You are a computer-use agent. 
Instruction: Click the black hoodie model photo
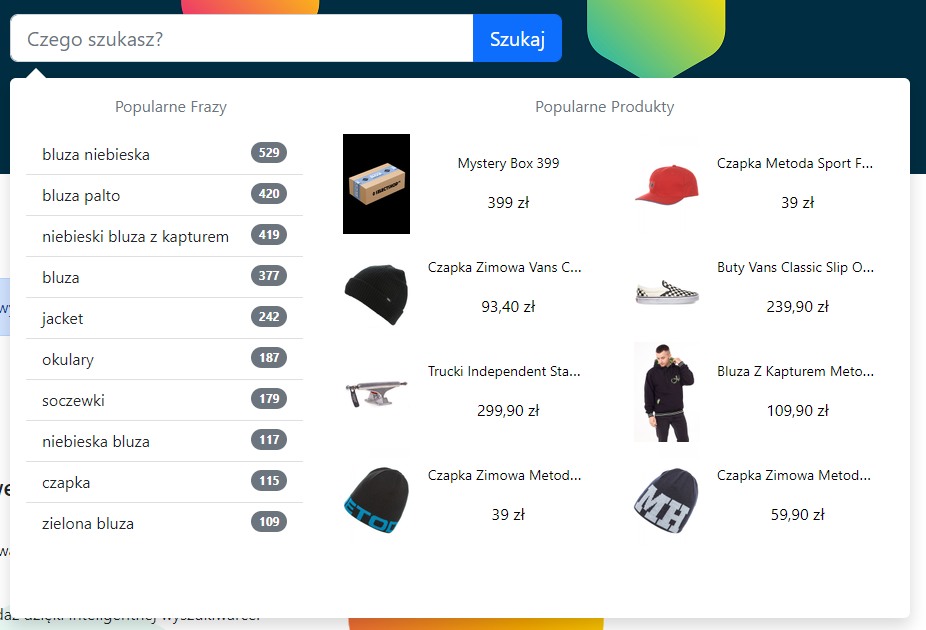click(667, 392)
